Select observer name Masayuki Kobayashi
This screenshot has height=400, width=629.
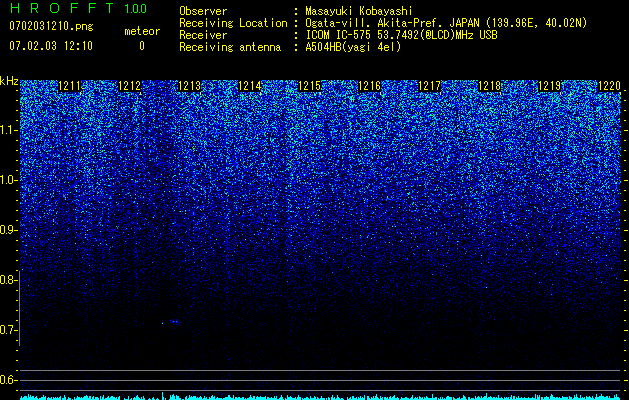(x=359, y=11)
